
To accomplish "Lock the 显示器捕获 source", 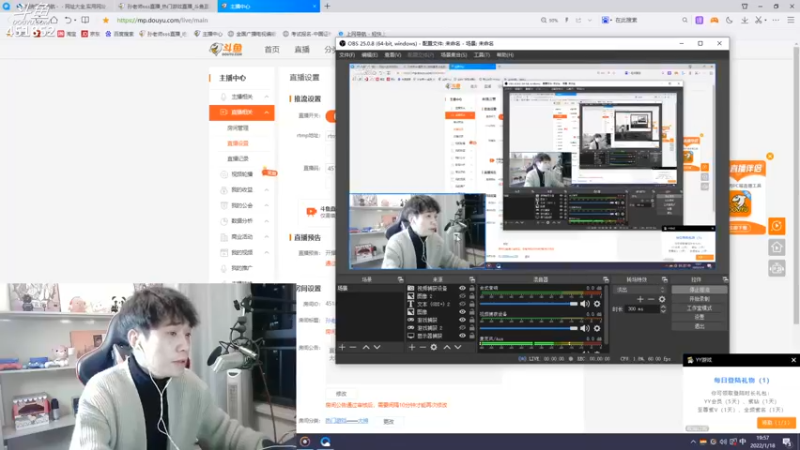I will (x=471, y=336).
